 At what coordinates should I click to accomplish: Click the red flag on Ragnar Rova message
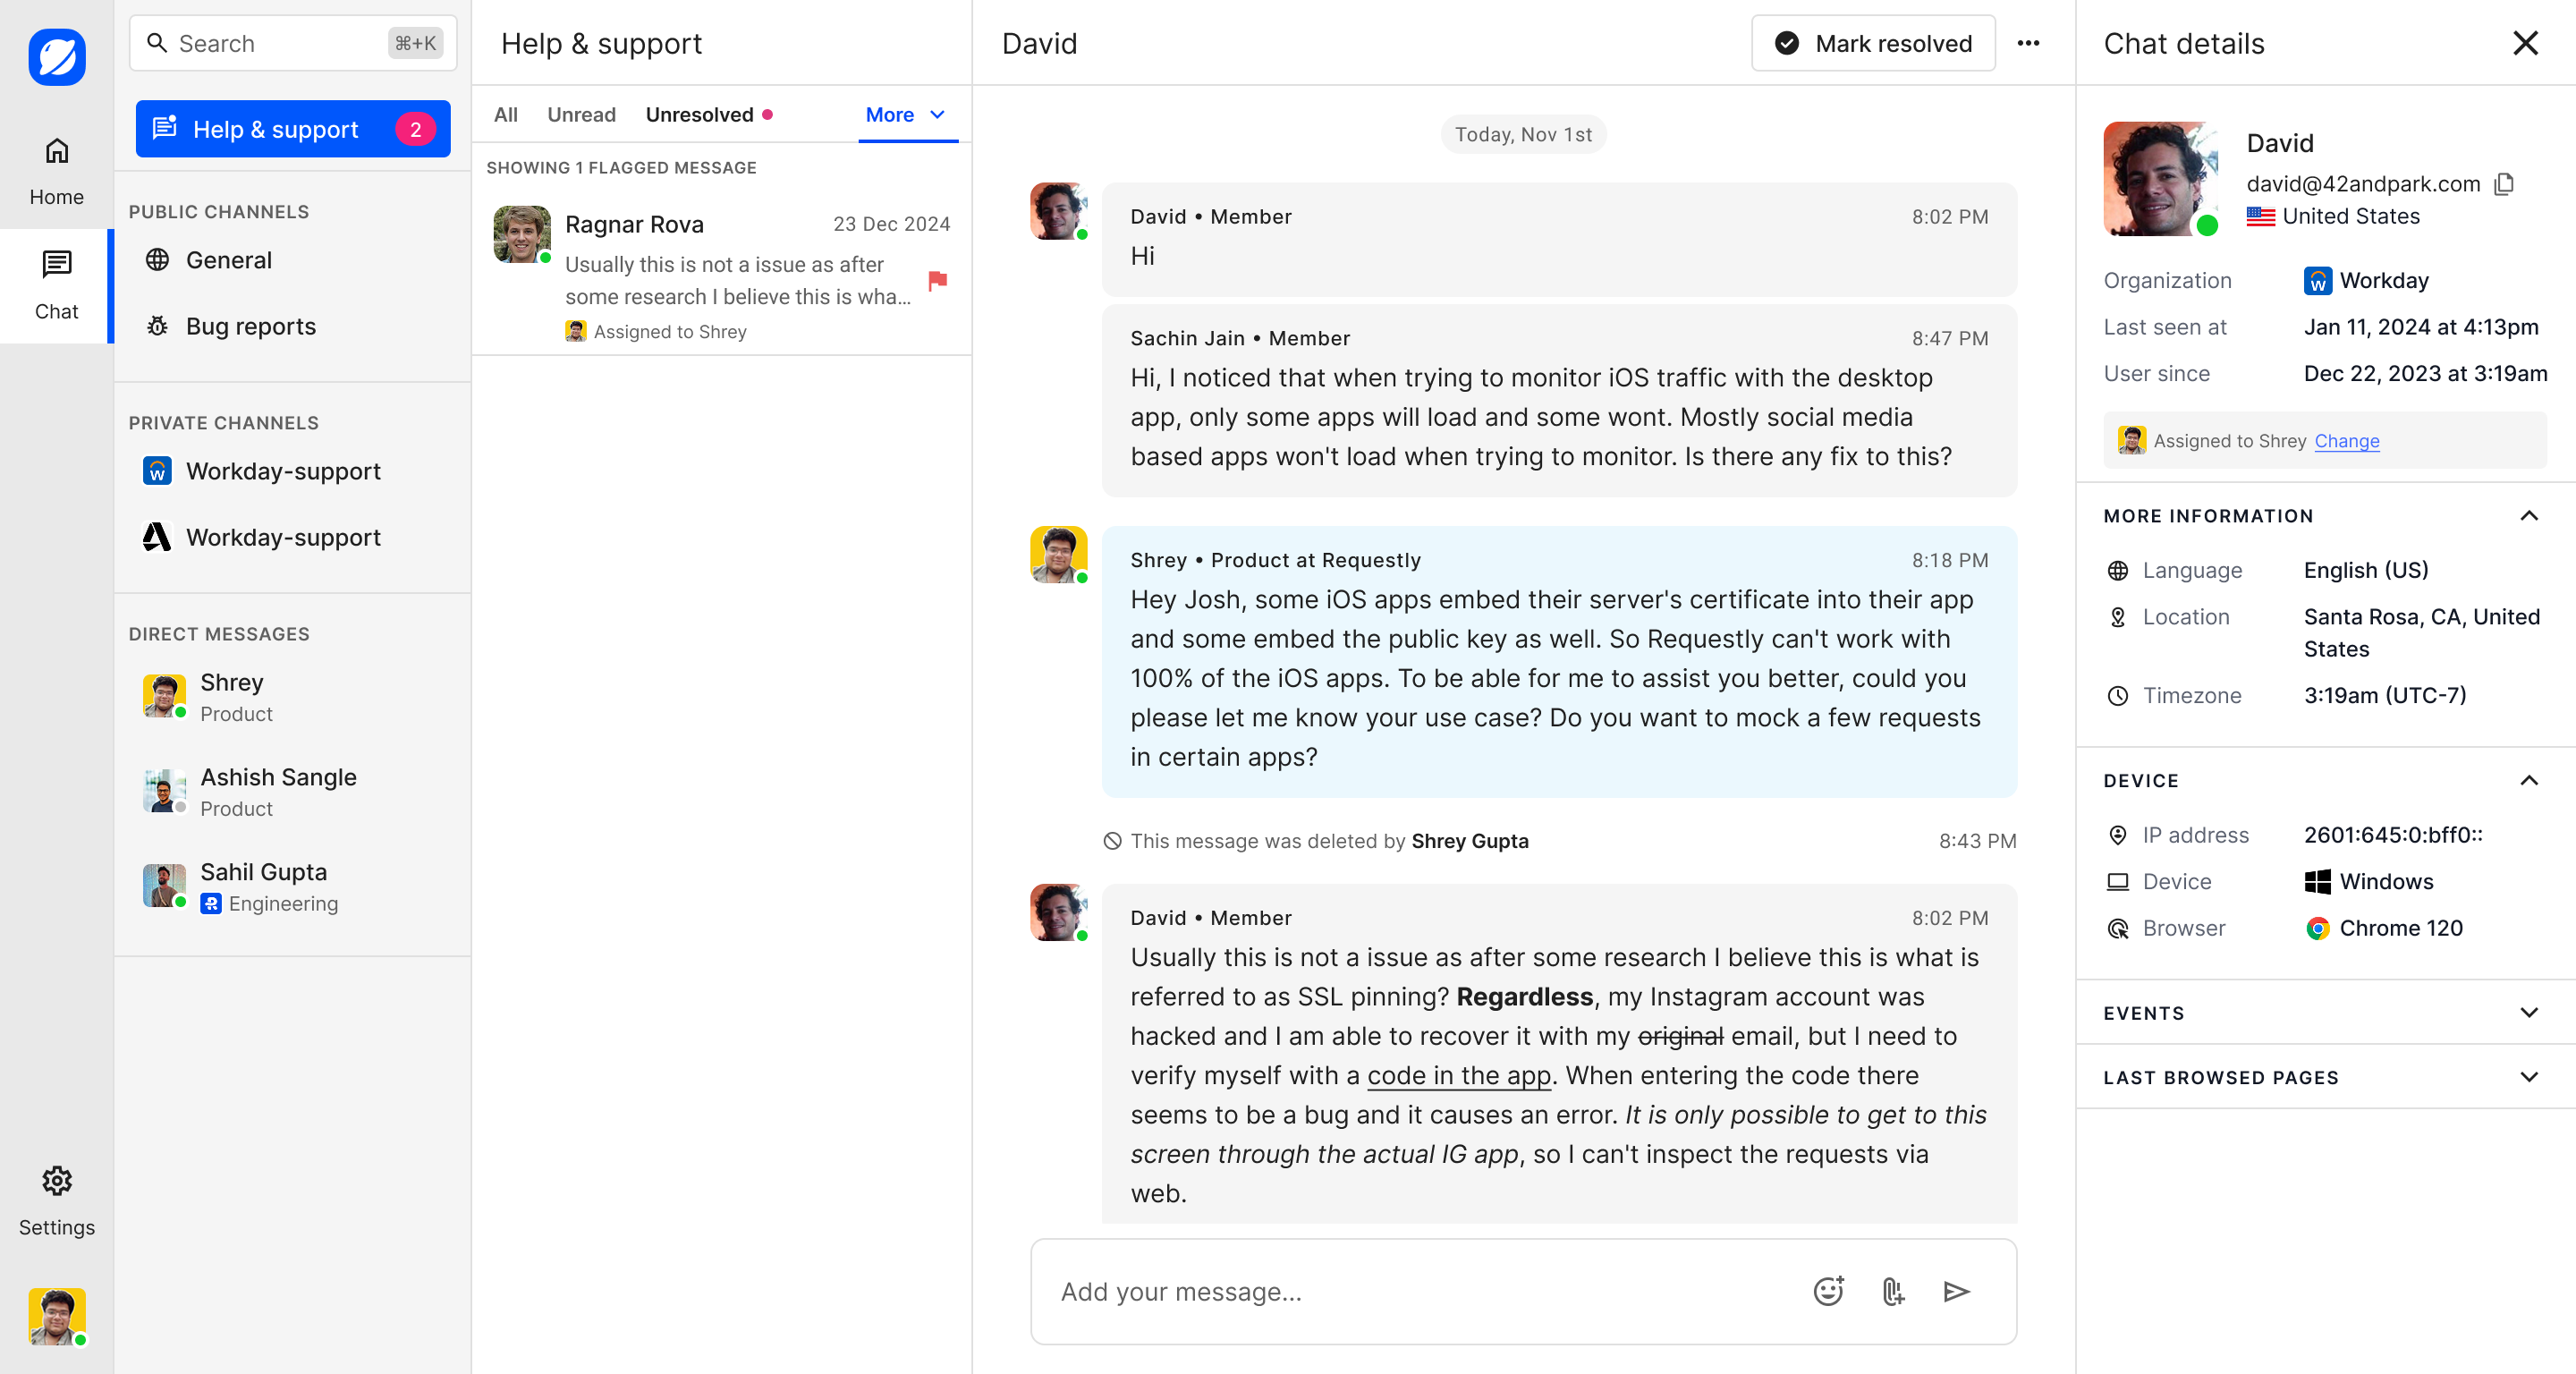click(x=937, y=280)
